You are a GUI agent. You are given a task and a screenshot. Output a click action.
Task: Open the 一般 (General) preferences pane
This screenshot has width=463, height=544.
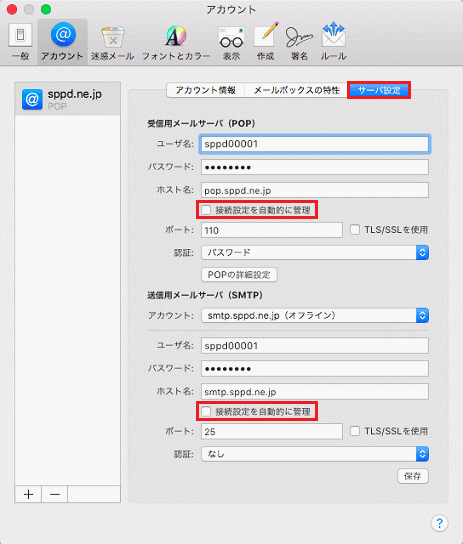pyautogui.click(x=20, y=42)
